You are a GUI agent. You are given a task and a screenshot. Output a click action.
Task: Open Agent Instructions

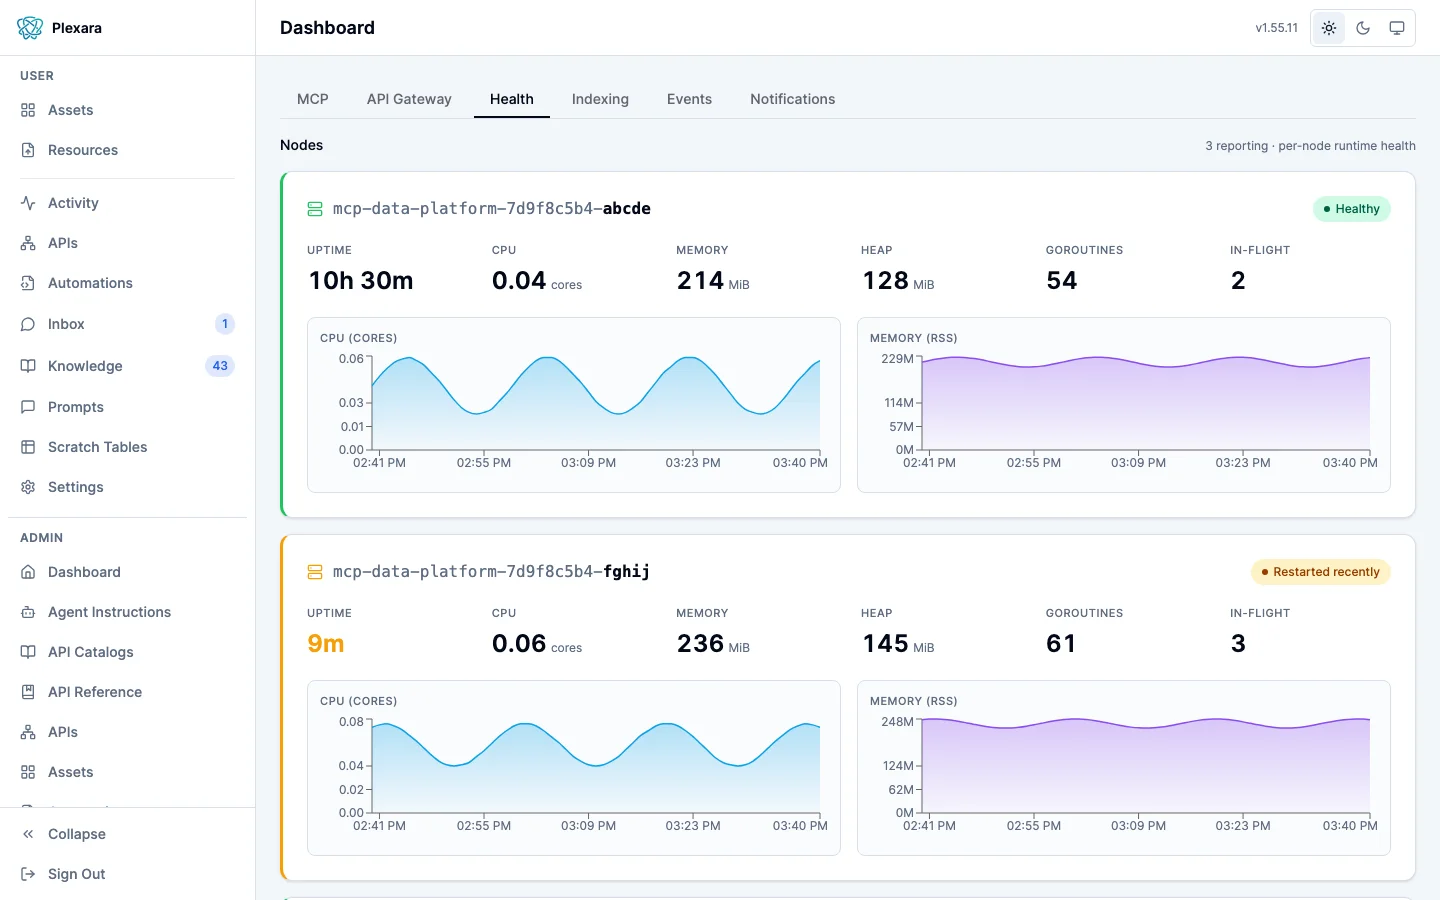(127, 612)
